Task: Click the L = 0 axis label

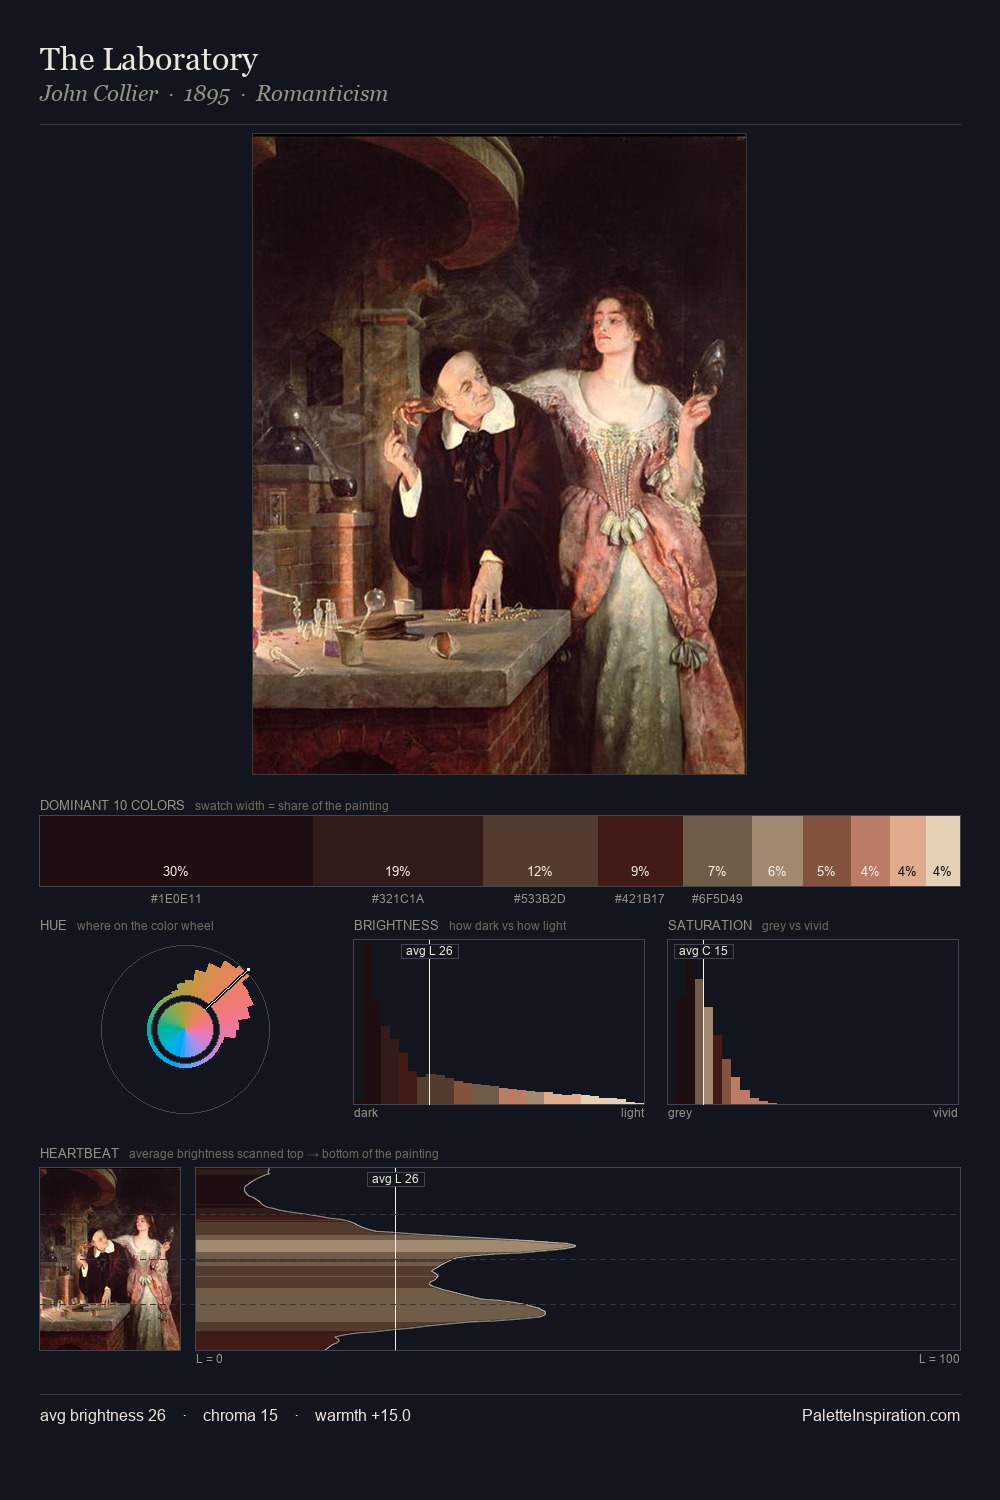Action: point(209,1359)
